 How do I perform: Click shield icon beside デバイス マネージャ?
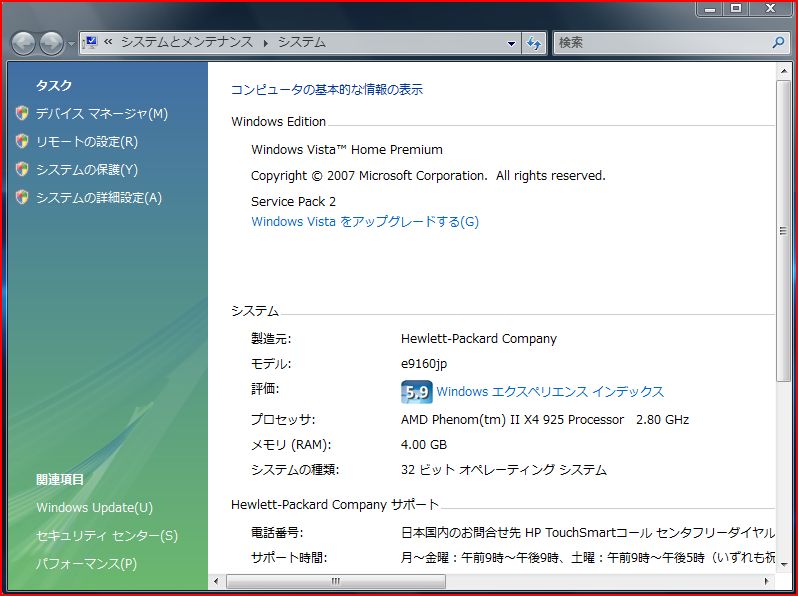coord(22,113)
